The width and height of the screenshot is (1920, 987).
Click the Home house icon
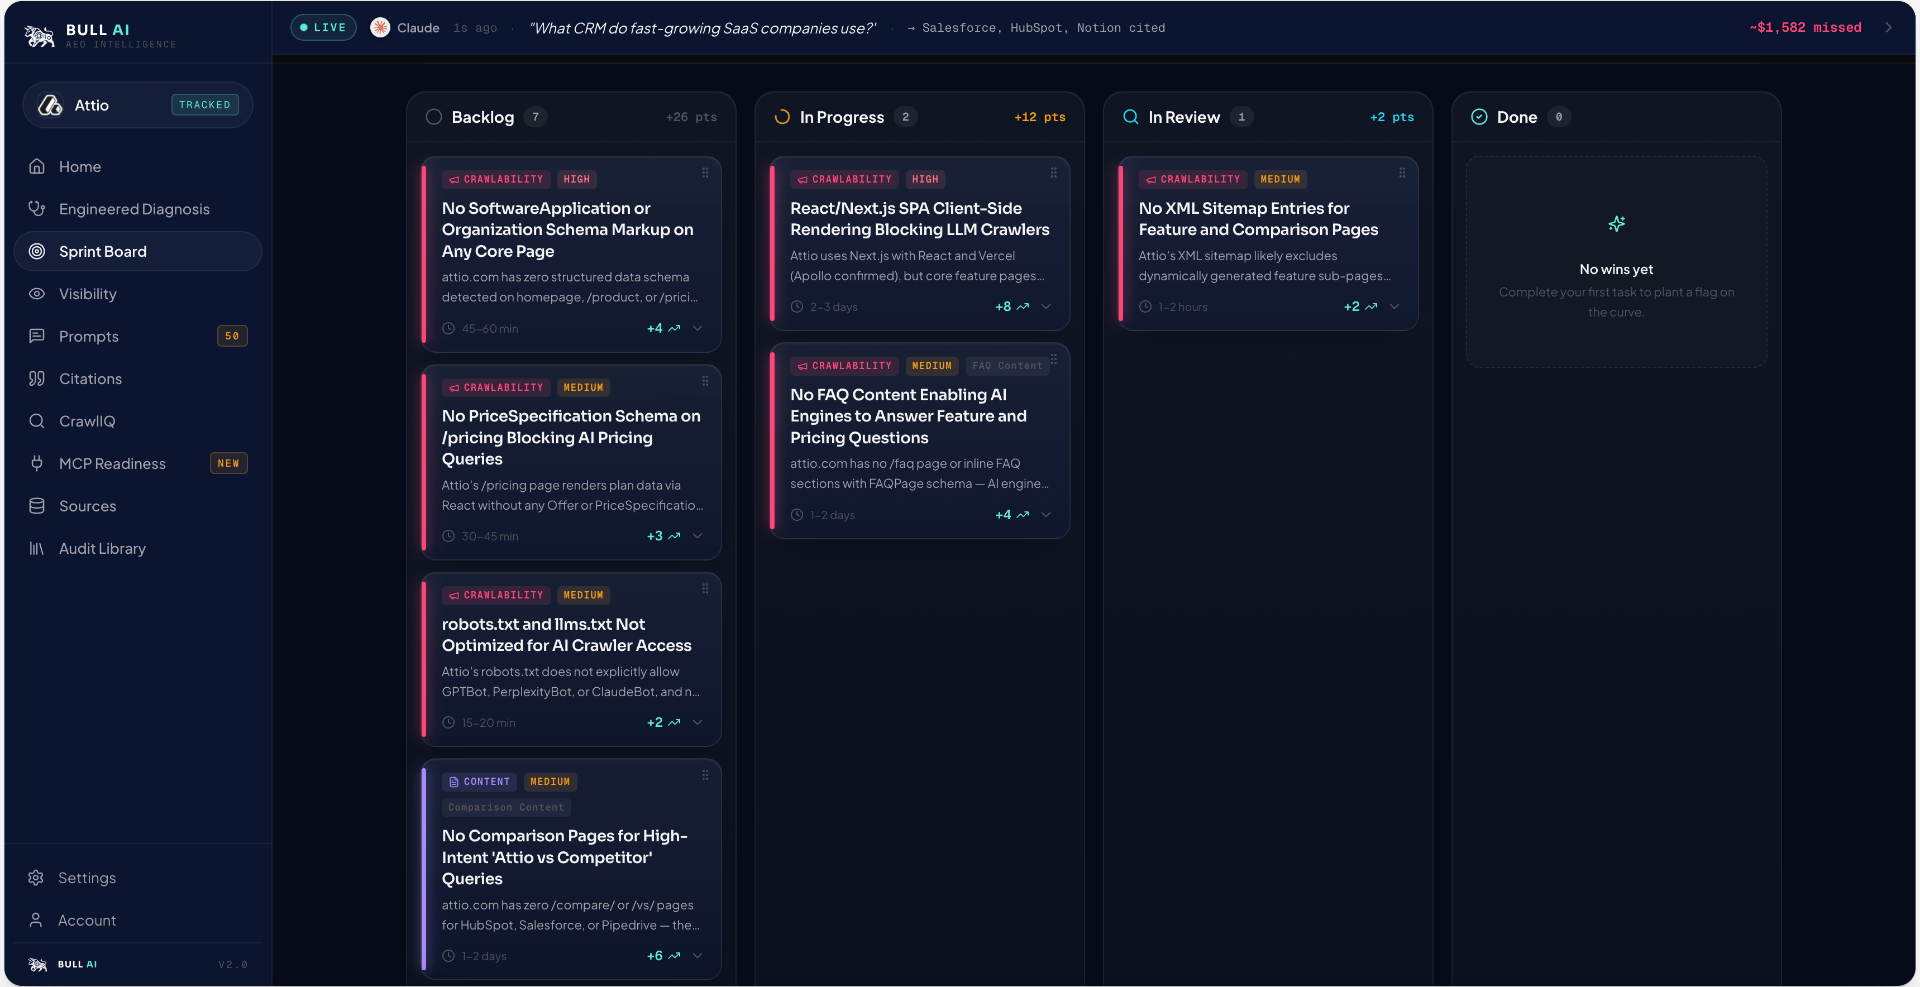coord(37,166)
